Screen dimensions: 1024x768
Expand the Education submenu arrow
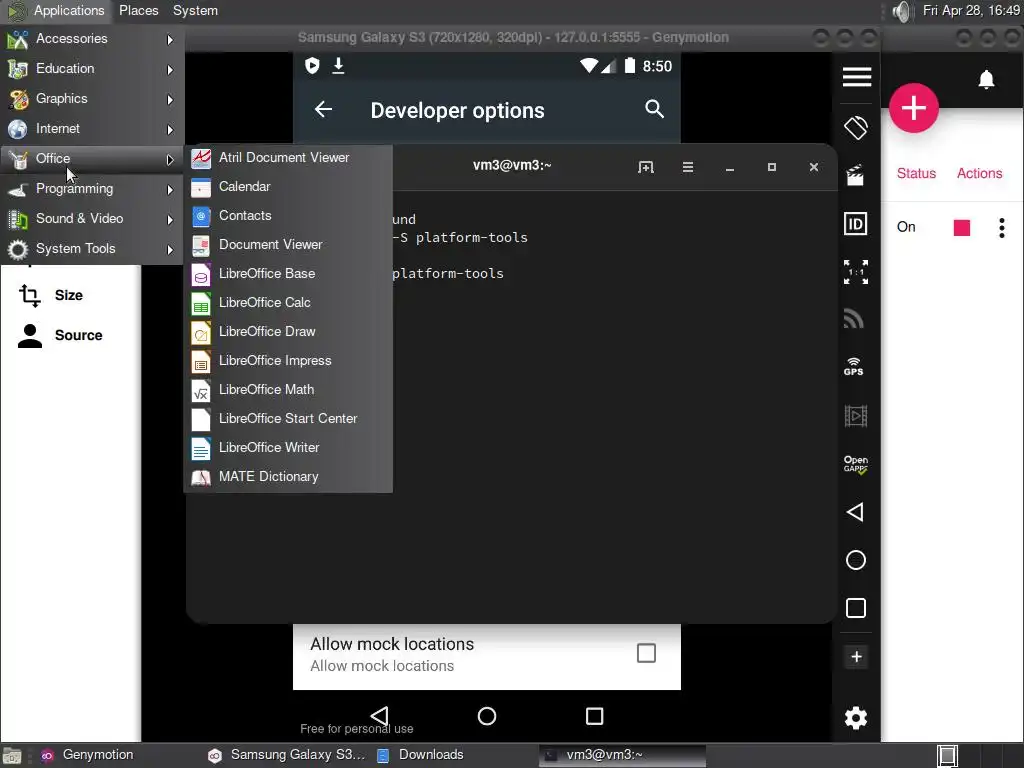pyautogui.click(x=170, y=69)
